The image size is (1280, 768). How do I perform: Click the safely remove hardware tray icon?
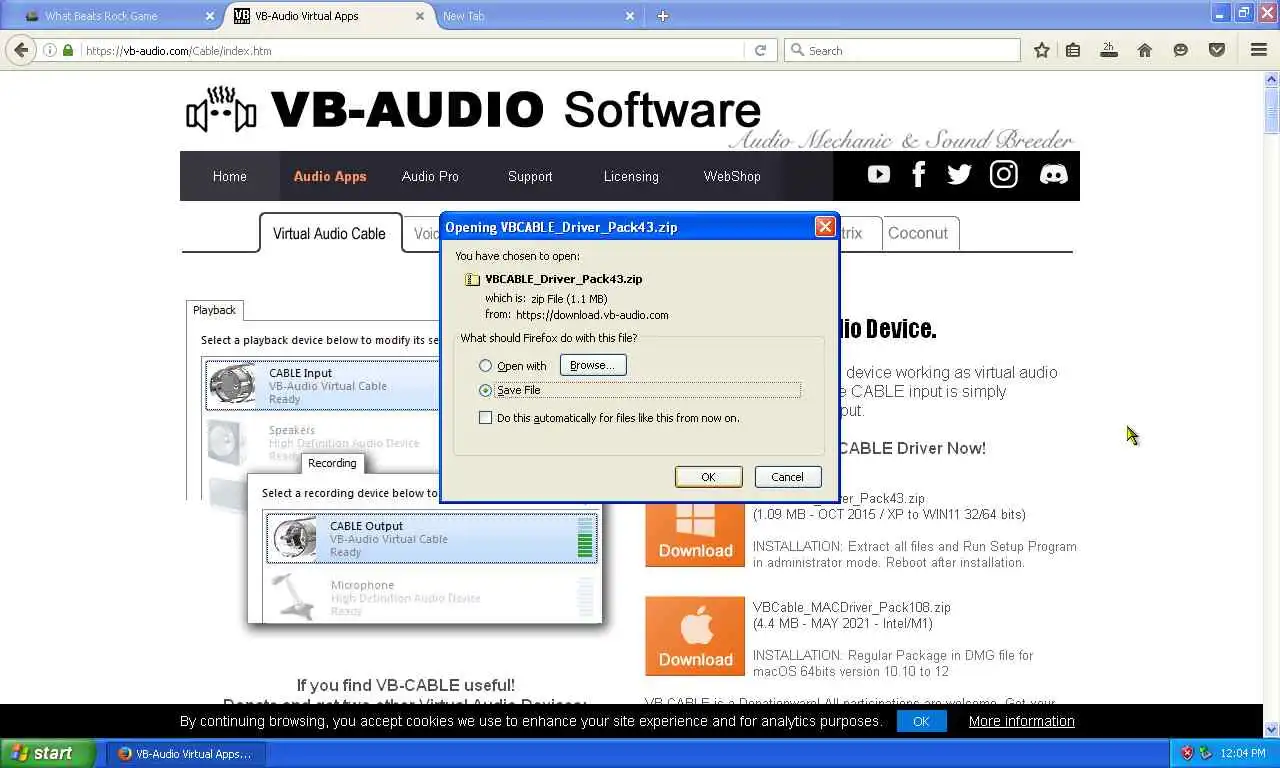click(1206, 753)
